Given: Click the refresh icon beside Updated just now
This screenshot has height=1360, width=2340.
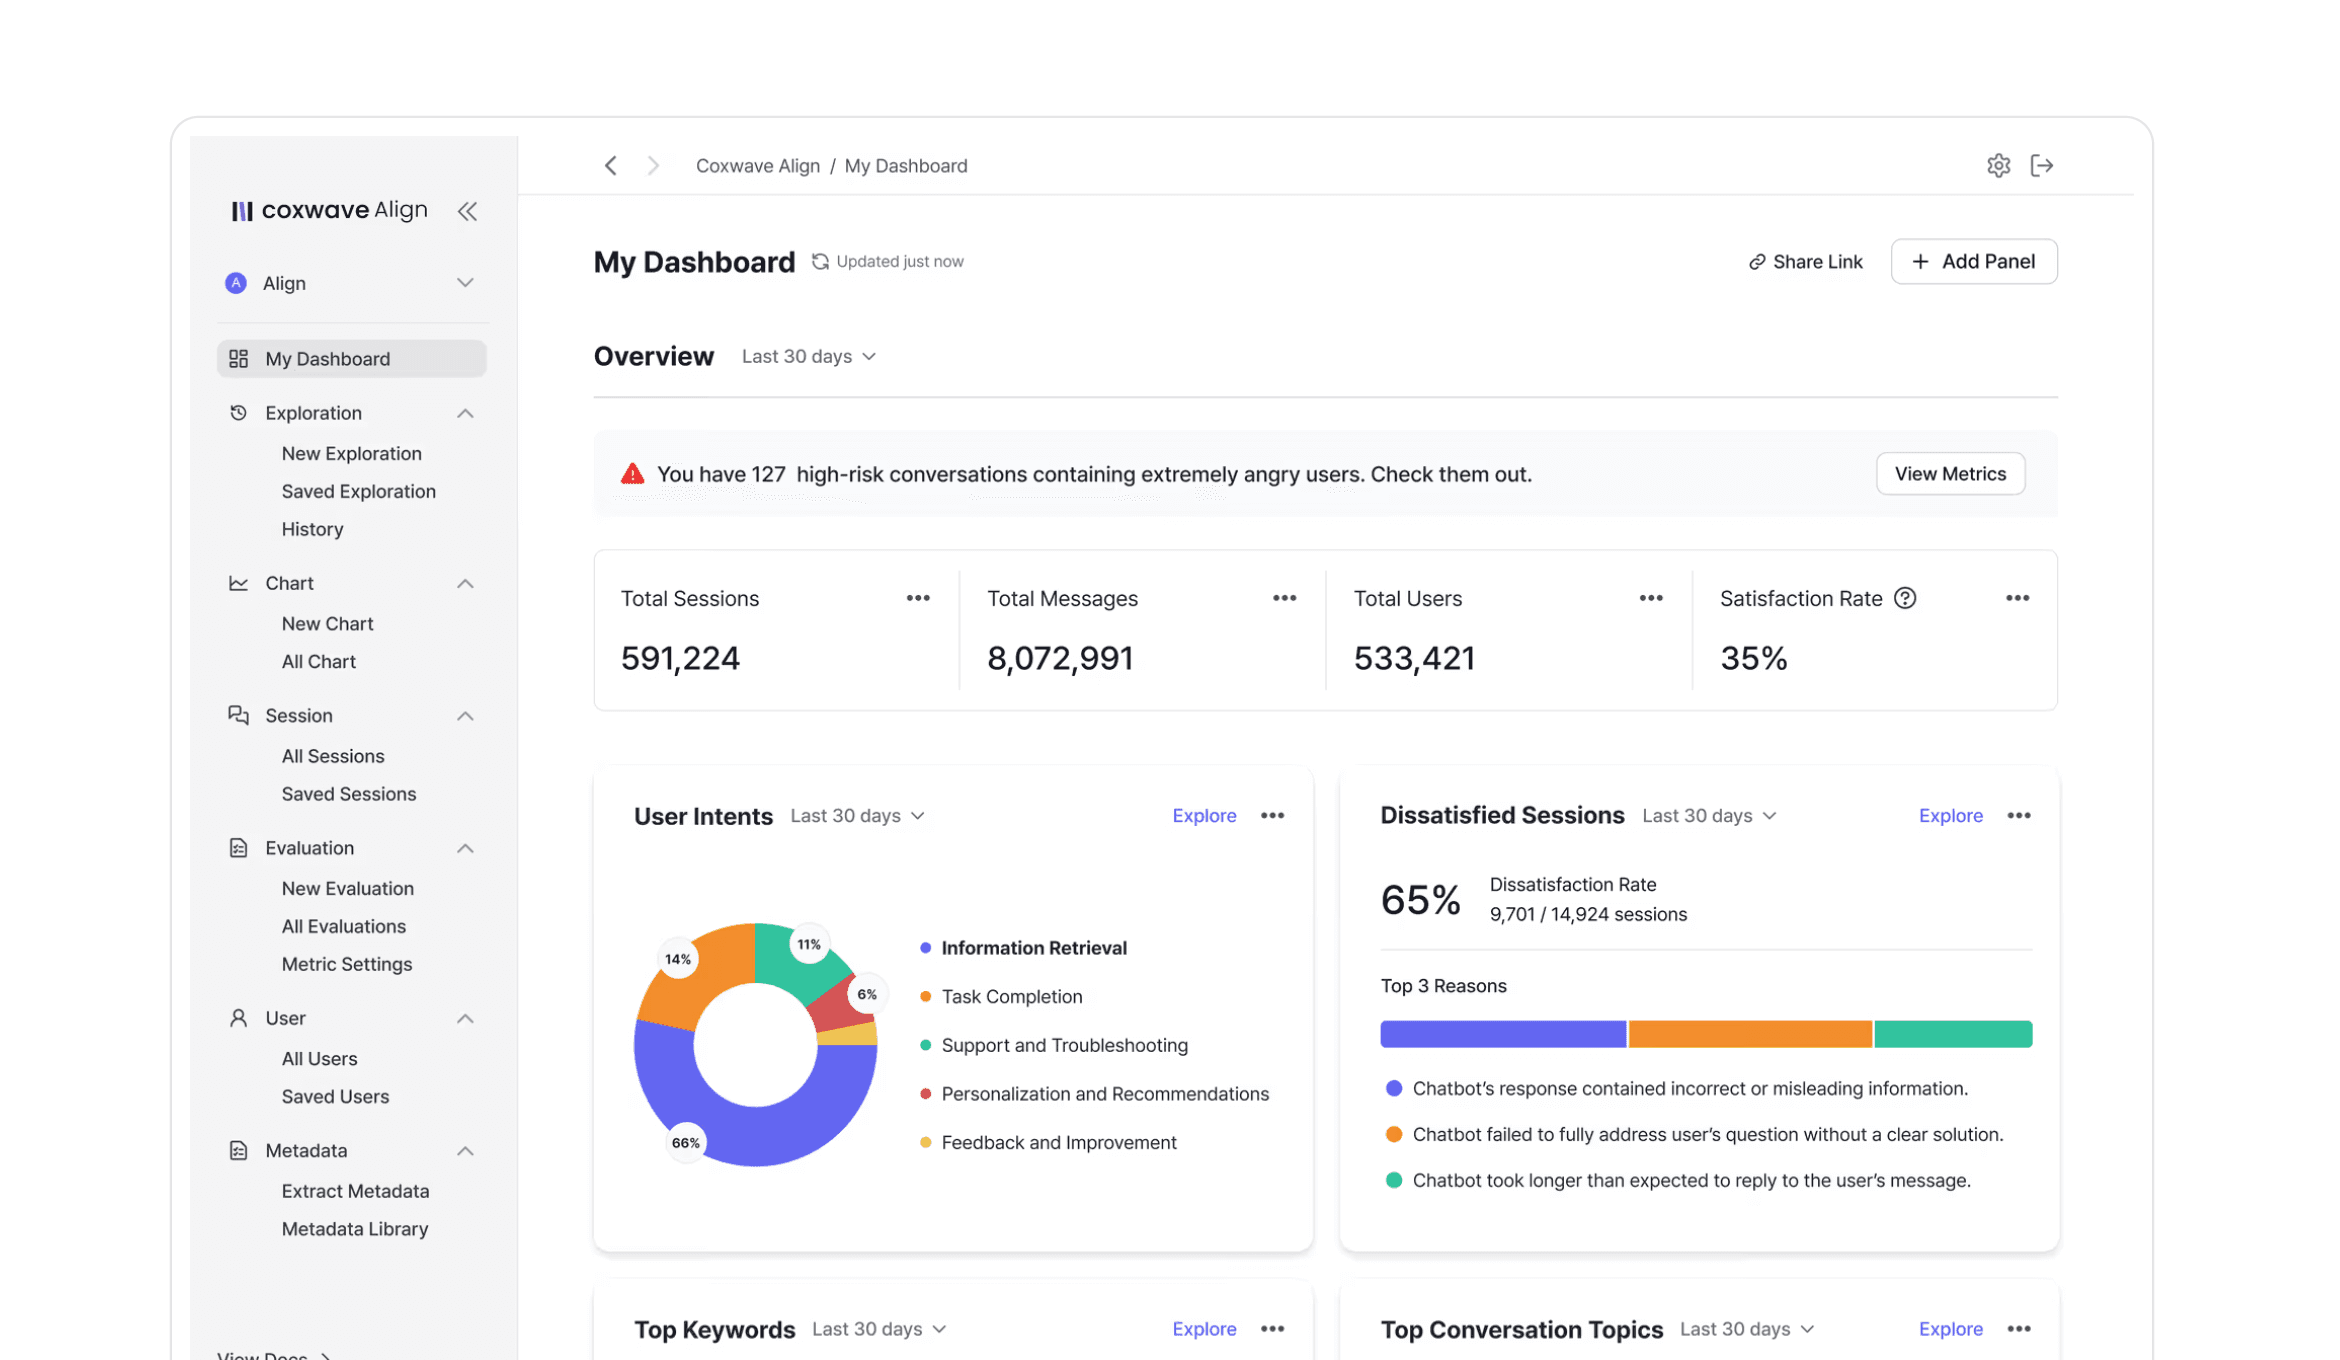Looking at the screenshot, I should [820, 262].
